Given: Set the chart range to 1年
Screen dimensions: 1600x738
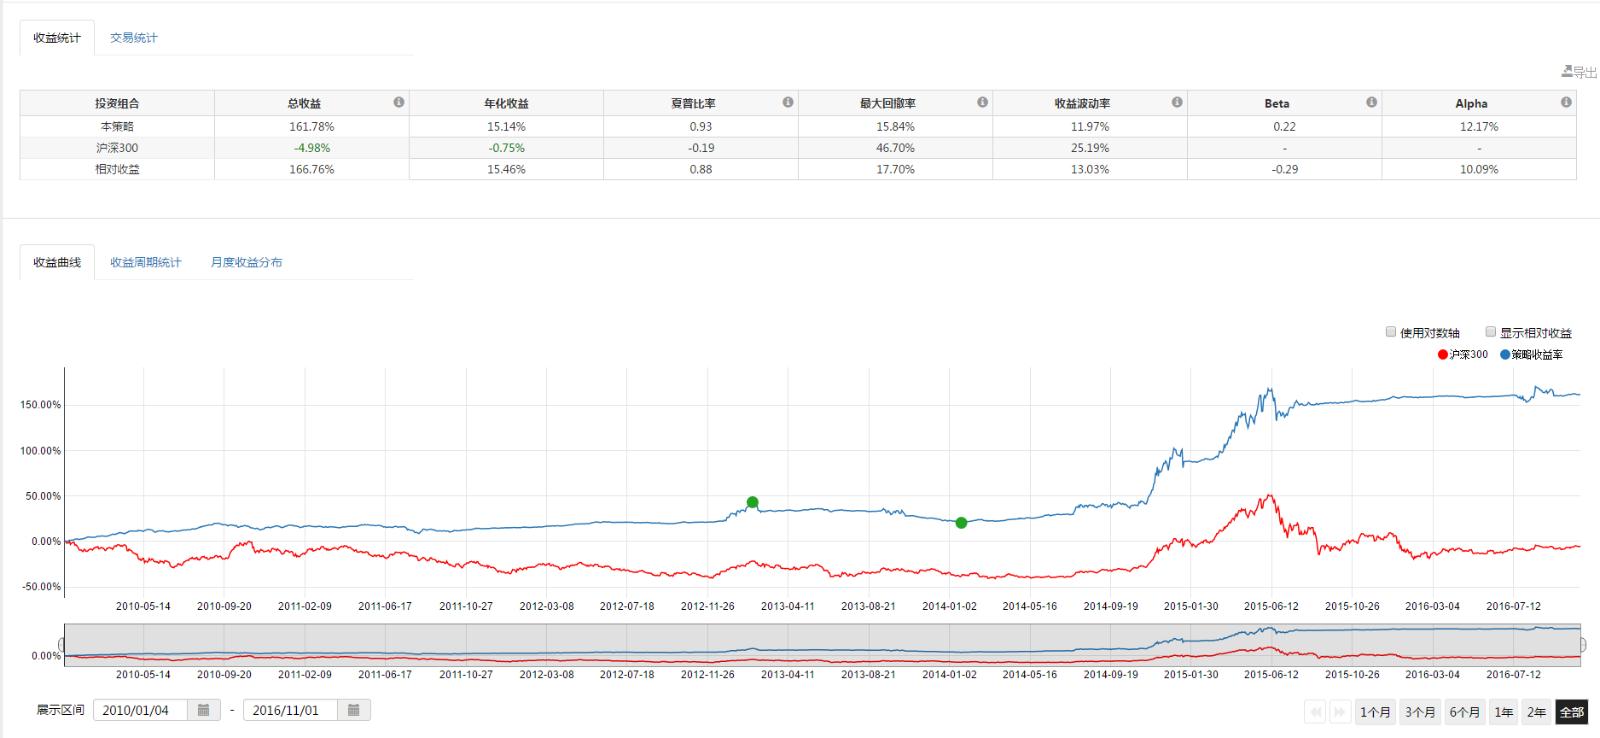Looking at the screenshot, I should click(x=1503, y=712).
